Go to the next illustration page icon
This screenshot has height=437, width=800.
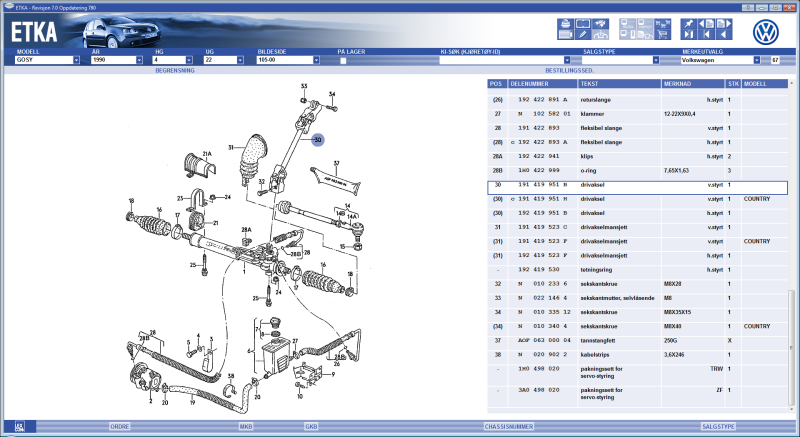point(723,23)
